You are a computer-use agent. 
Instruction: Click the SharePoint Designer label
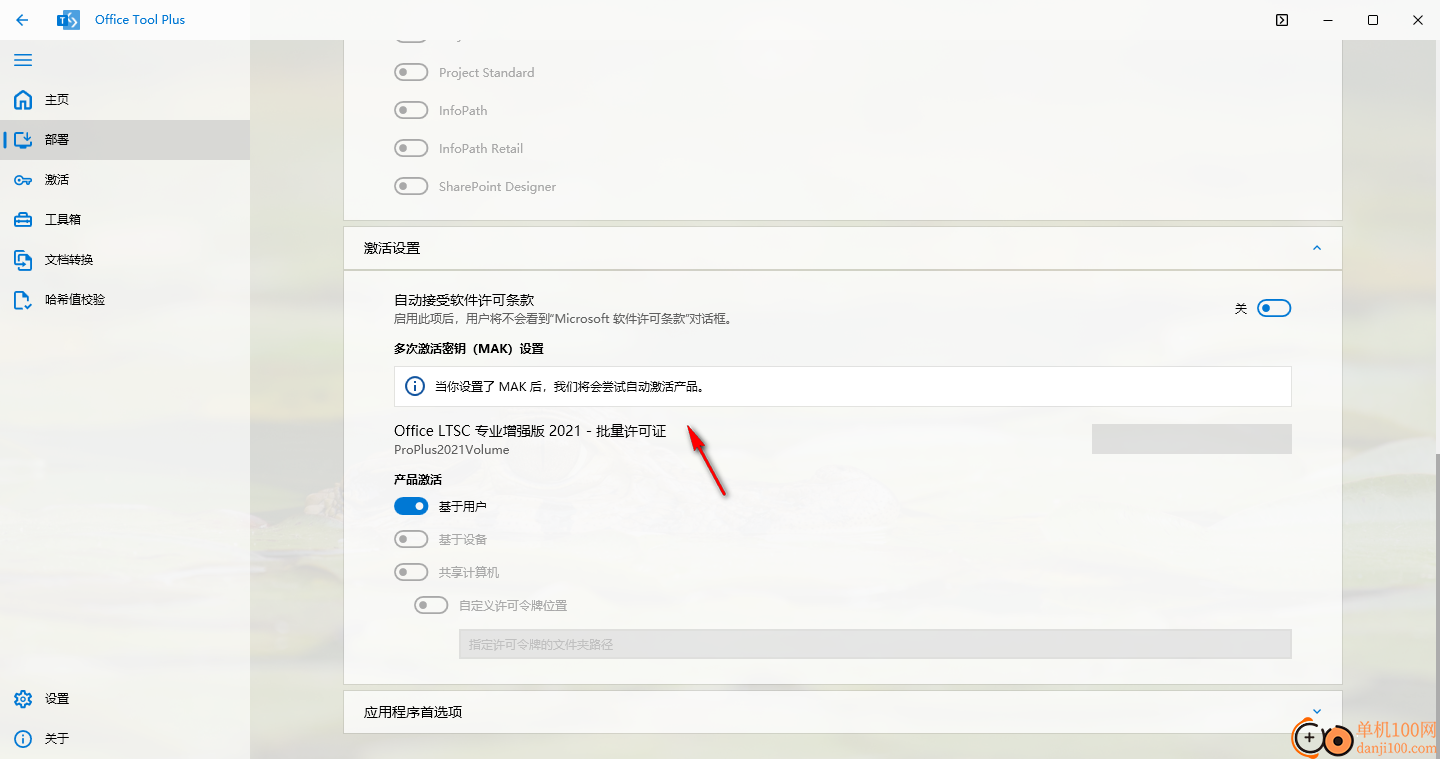(x=497, y=187)
